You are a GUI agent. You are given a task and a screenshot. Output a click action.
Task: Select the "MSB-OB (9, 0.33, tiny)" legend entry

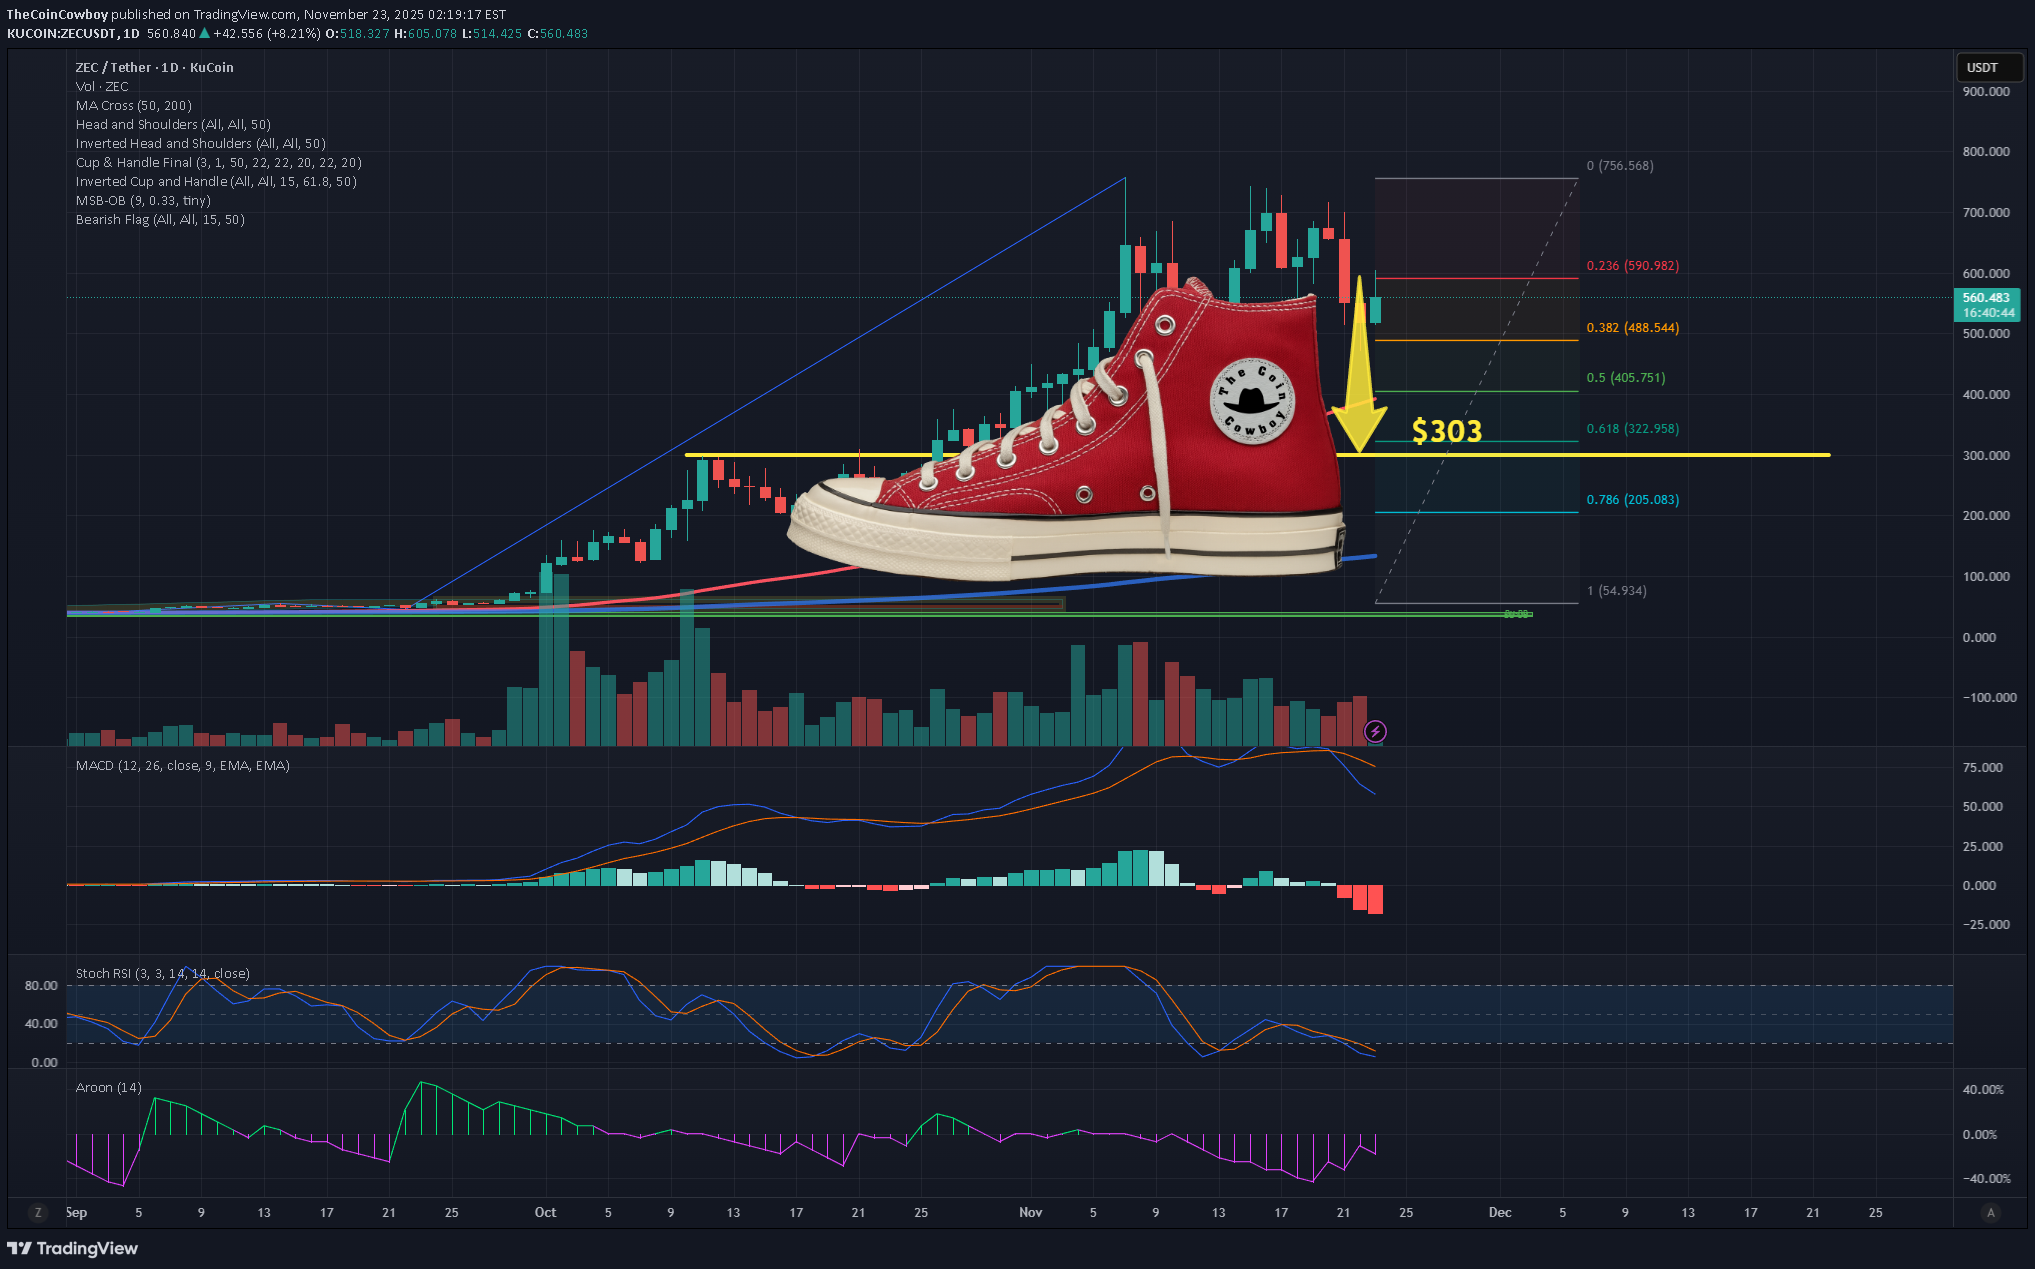tap(143, 200)
